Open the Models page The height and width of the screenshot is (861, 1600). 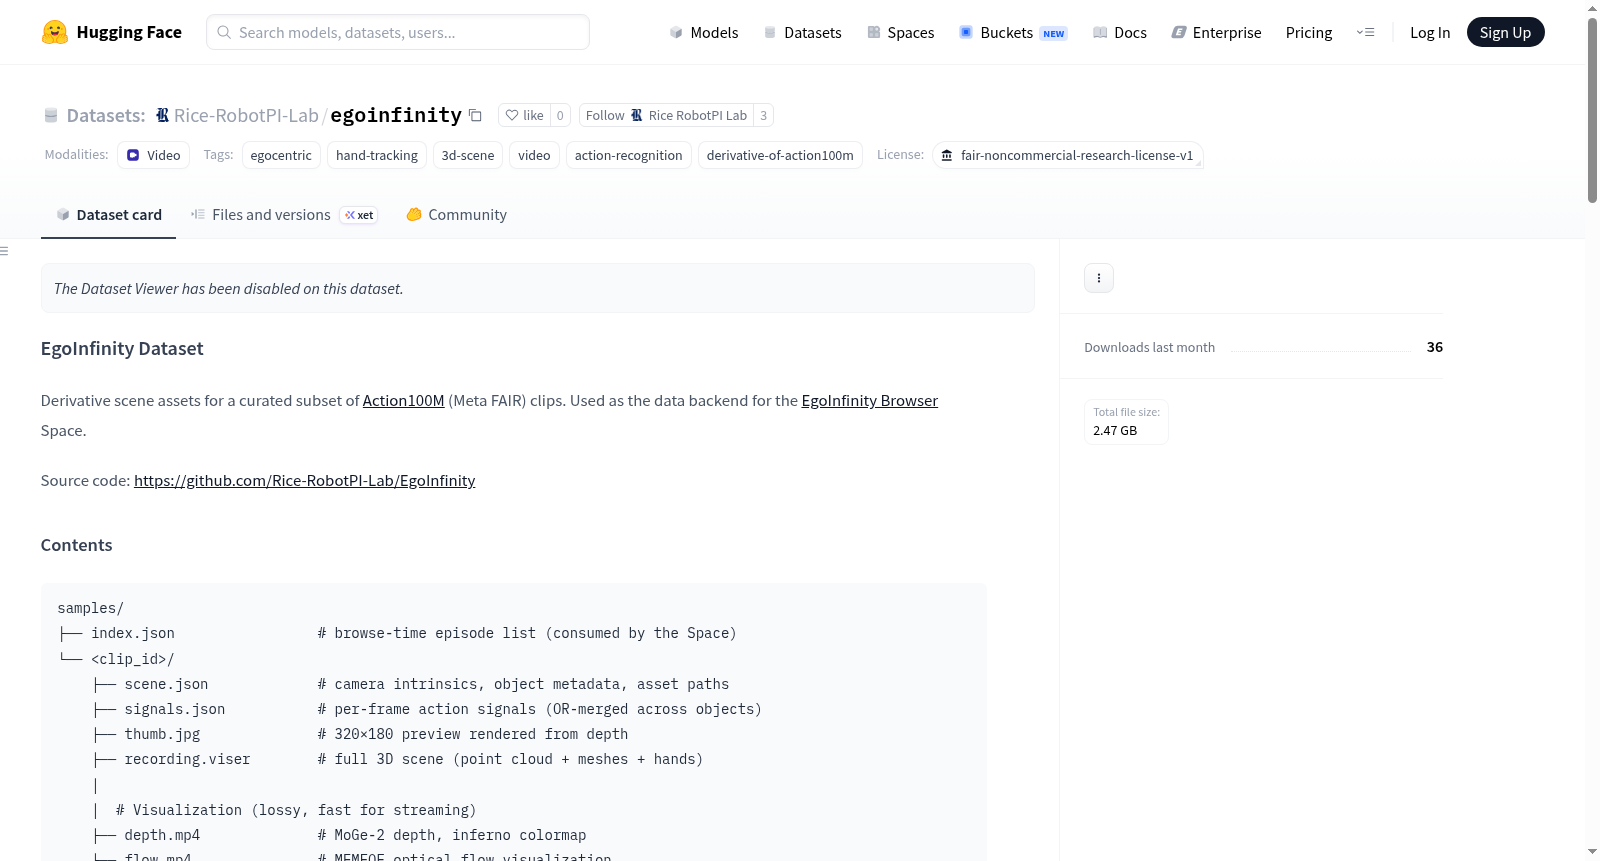tap(704, 32)
